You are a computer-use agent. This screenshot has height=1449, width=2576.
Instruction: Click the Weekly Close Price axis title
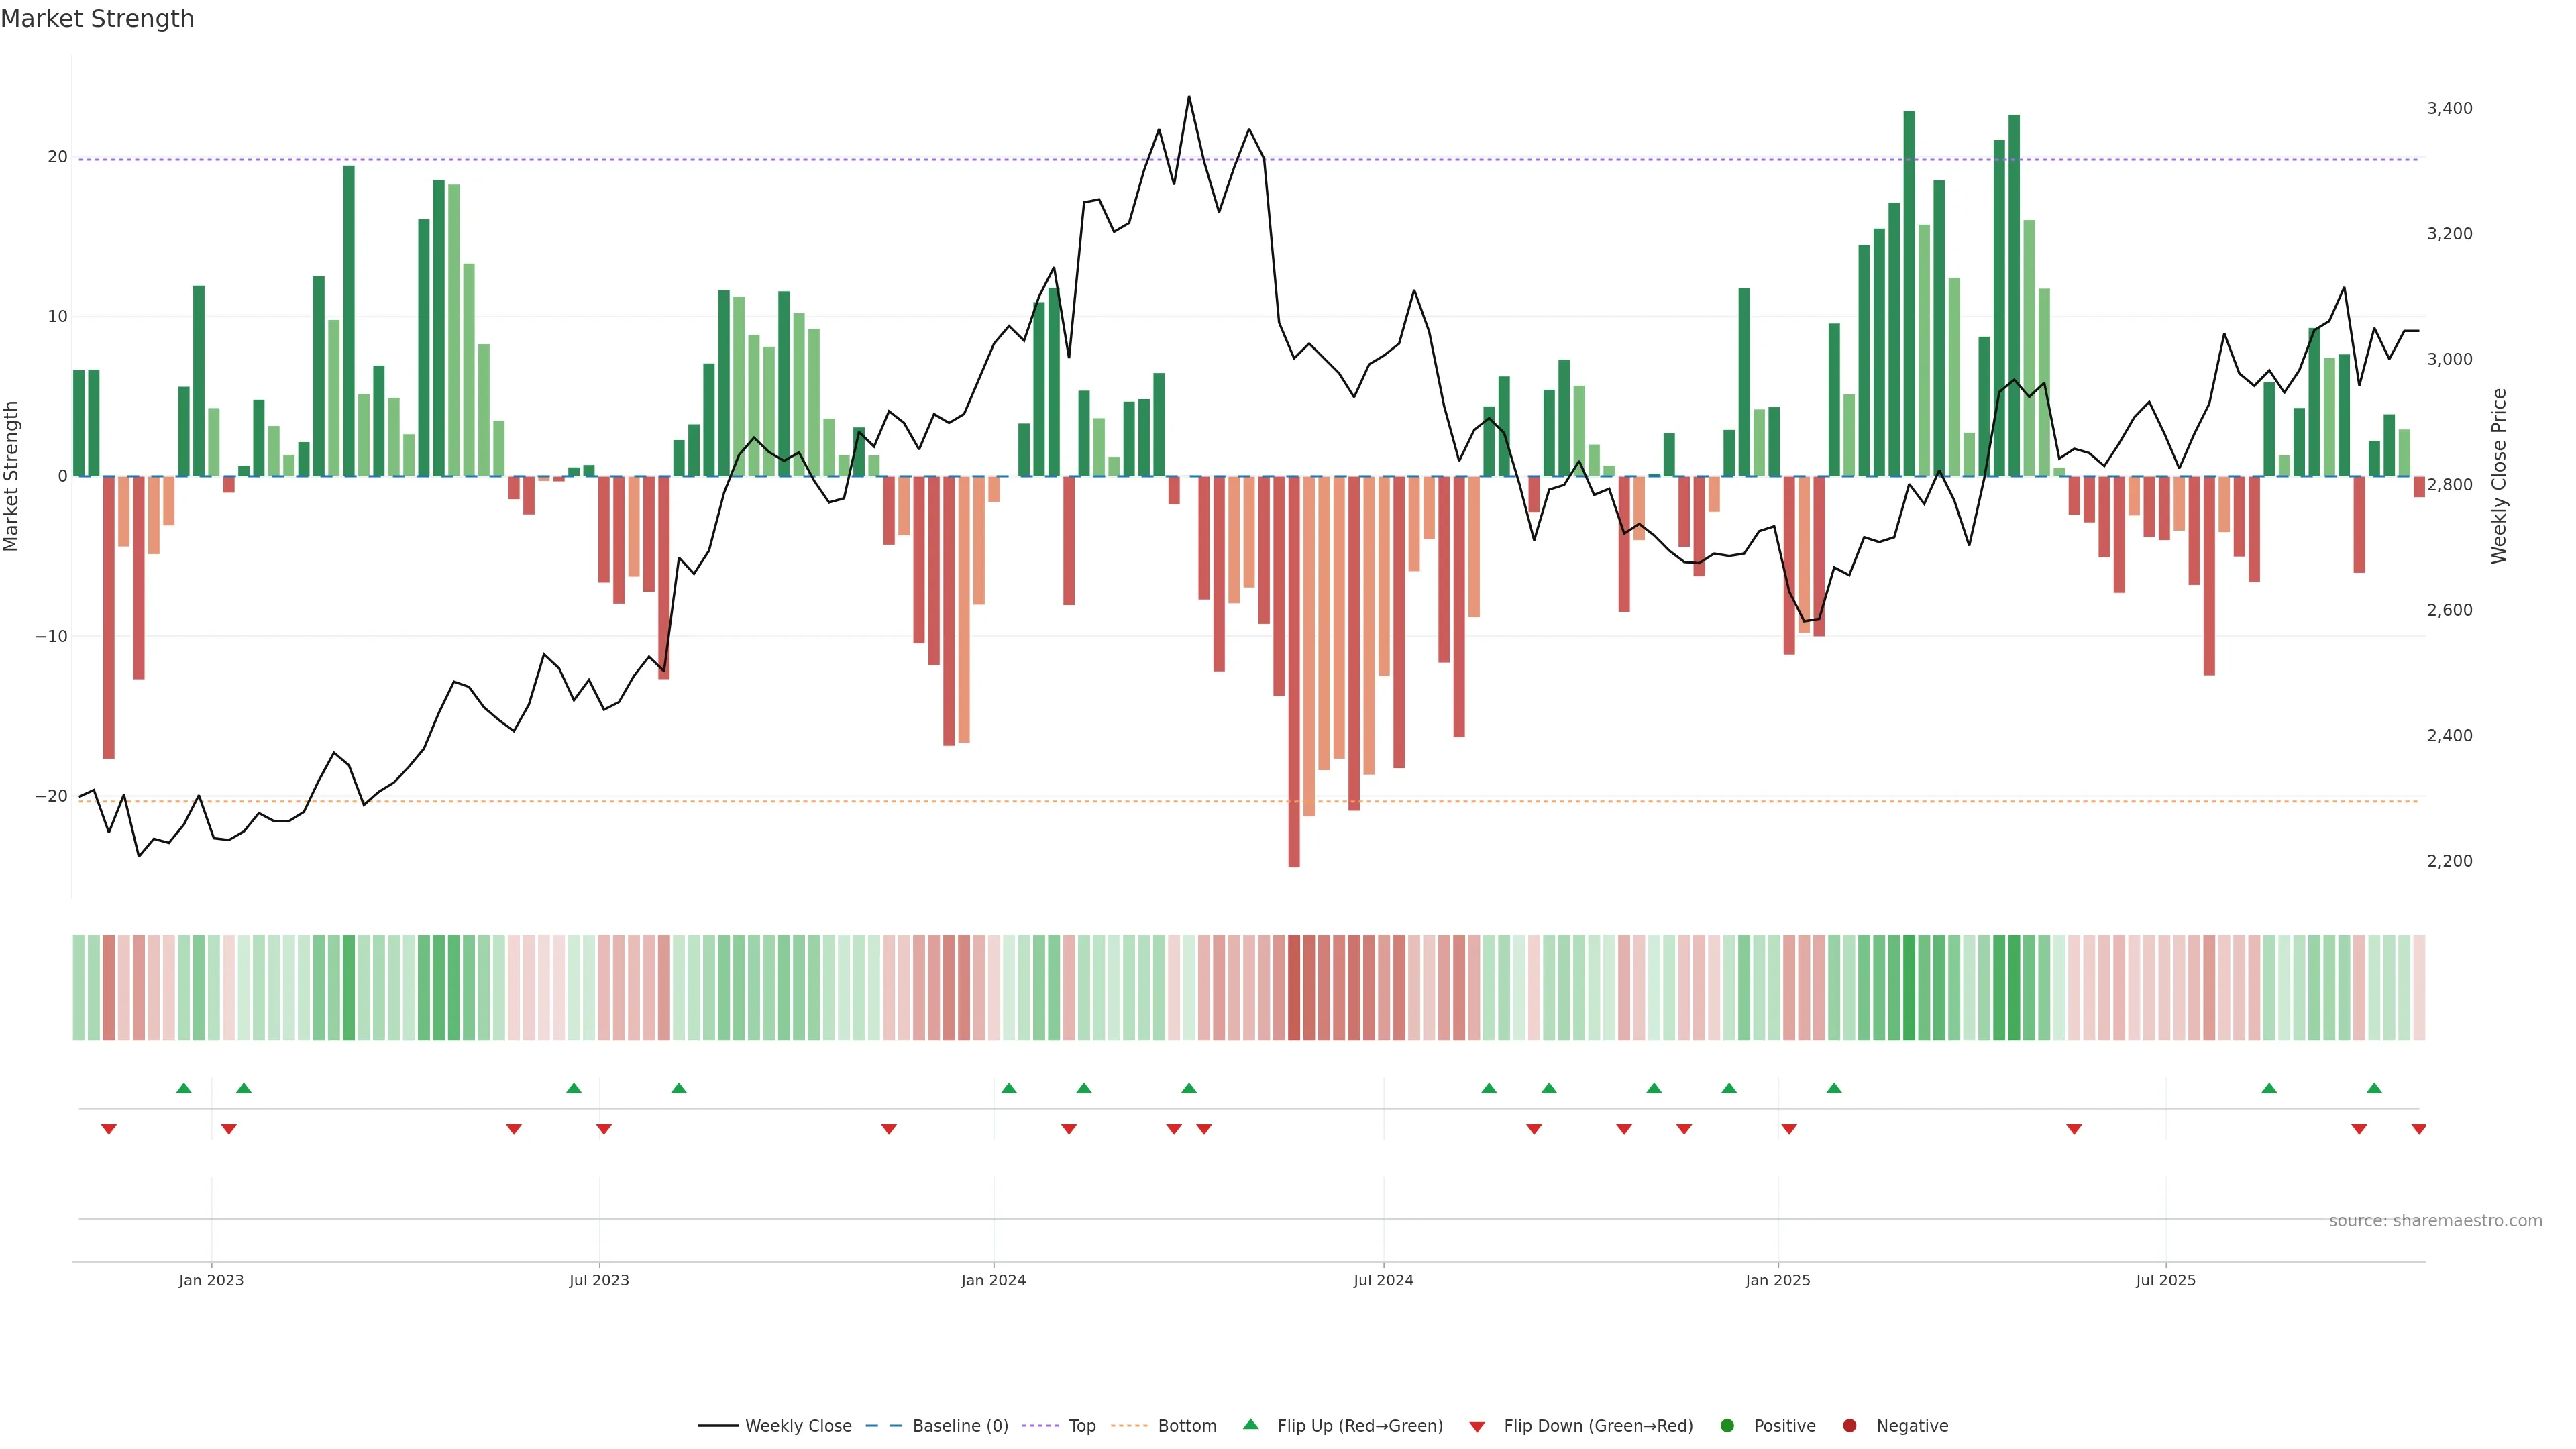pyautogui.click(x=2499, y=476)
